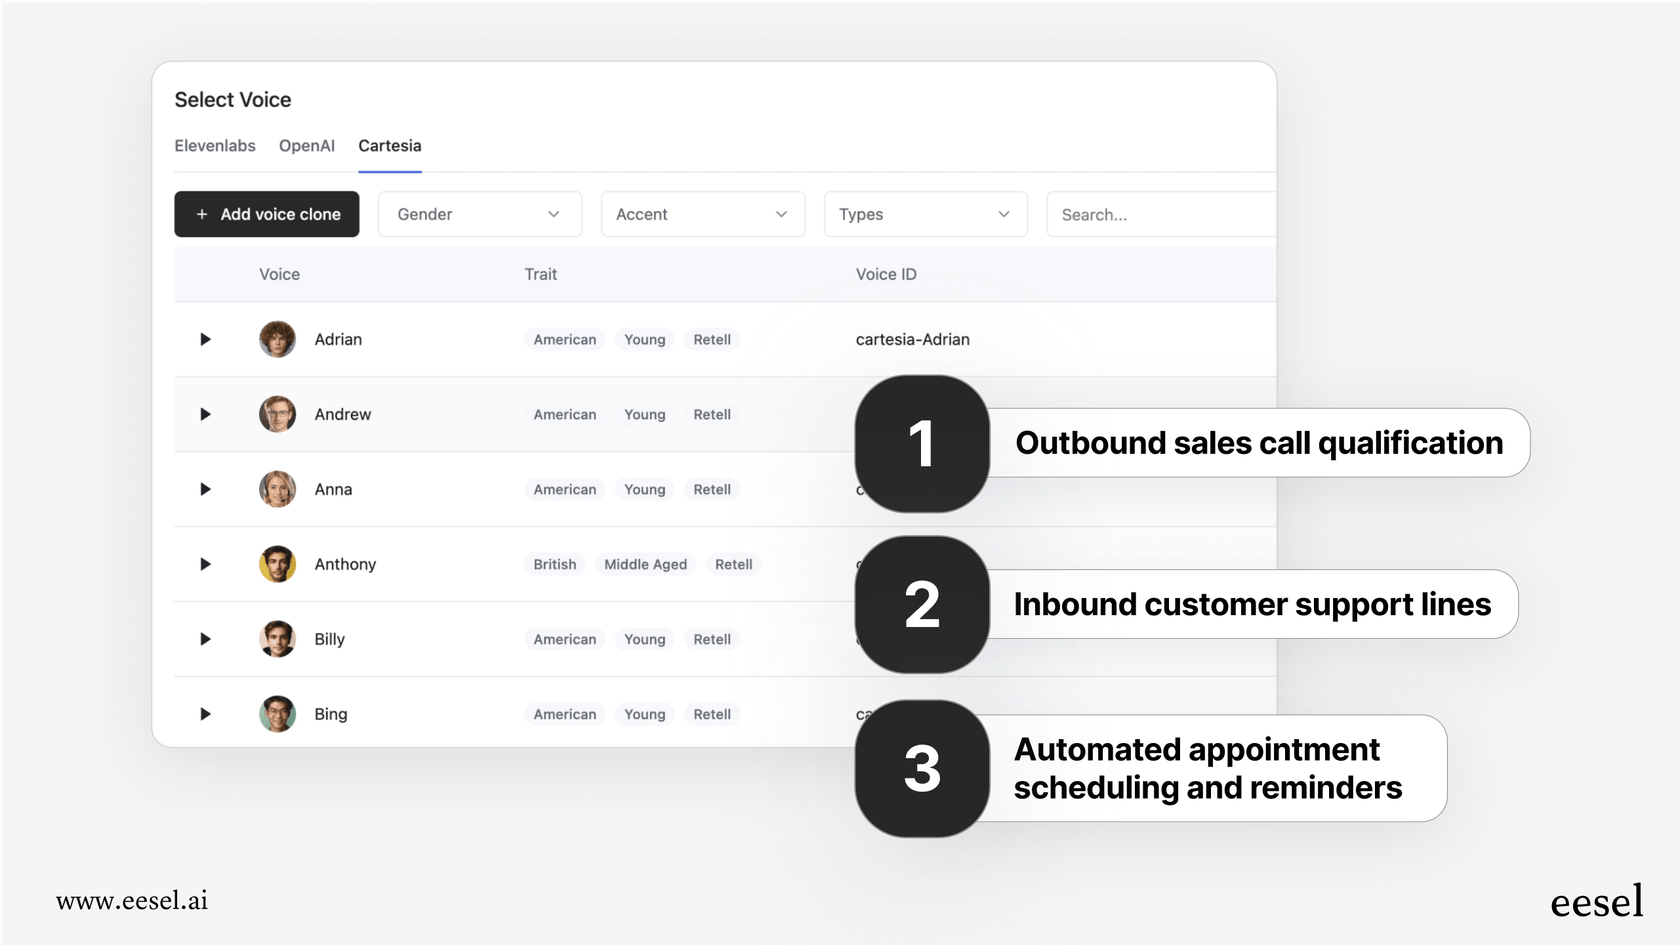Click Anthony's avatar picture

tap(277, 565)
